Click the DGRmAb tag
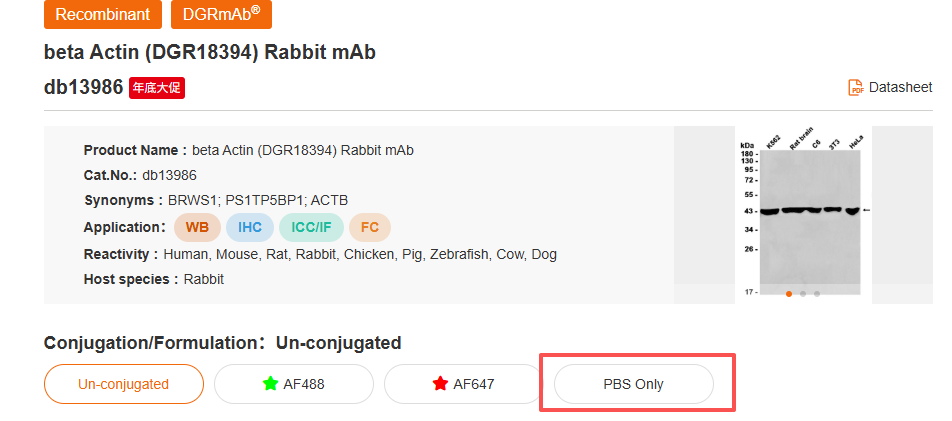 pyautogui.click(x=221, y=14)
